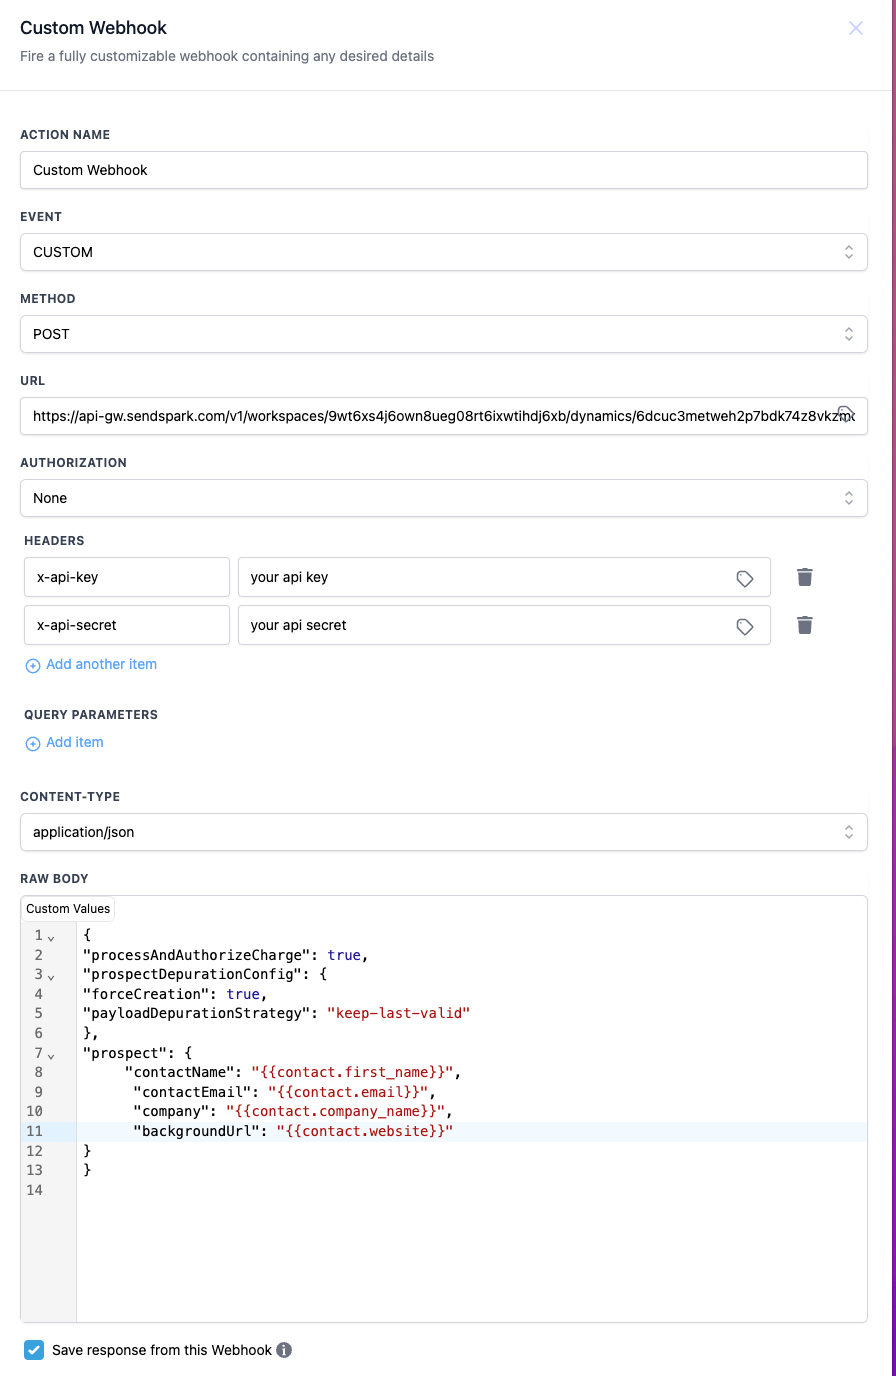The width and height of the screenshot is (896, 1376).
Task: Collapse code fold arrow on line 3
Action: 51,976
